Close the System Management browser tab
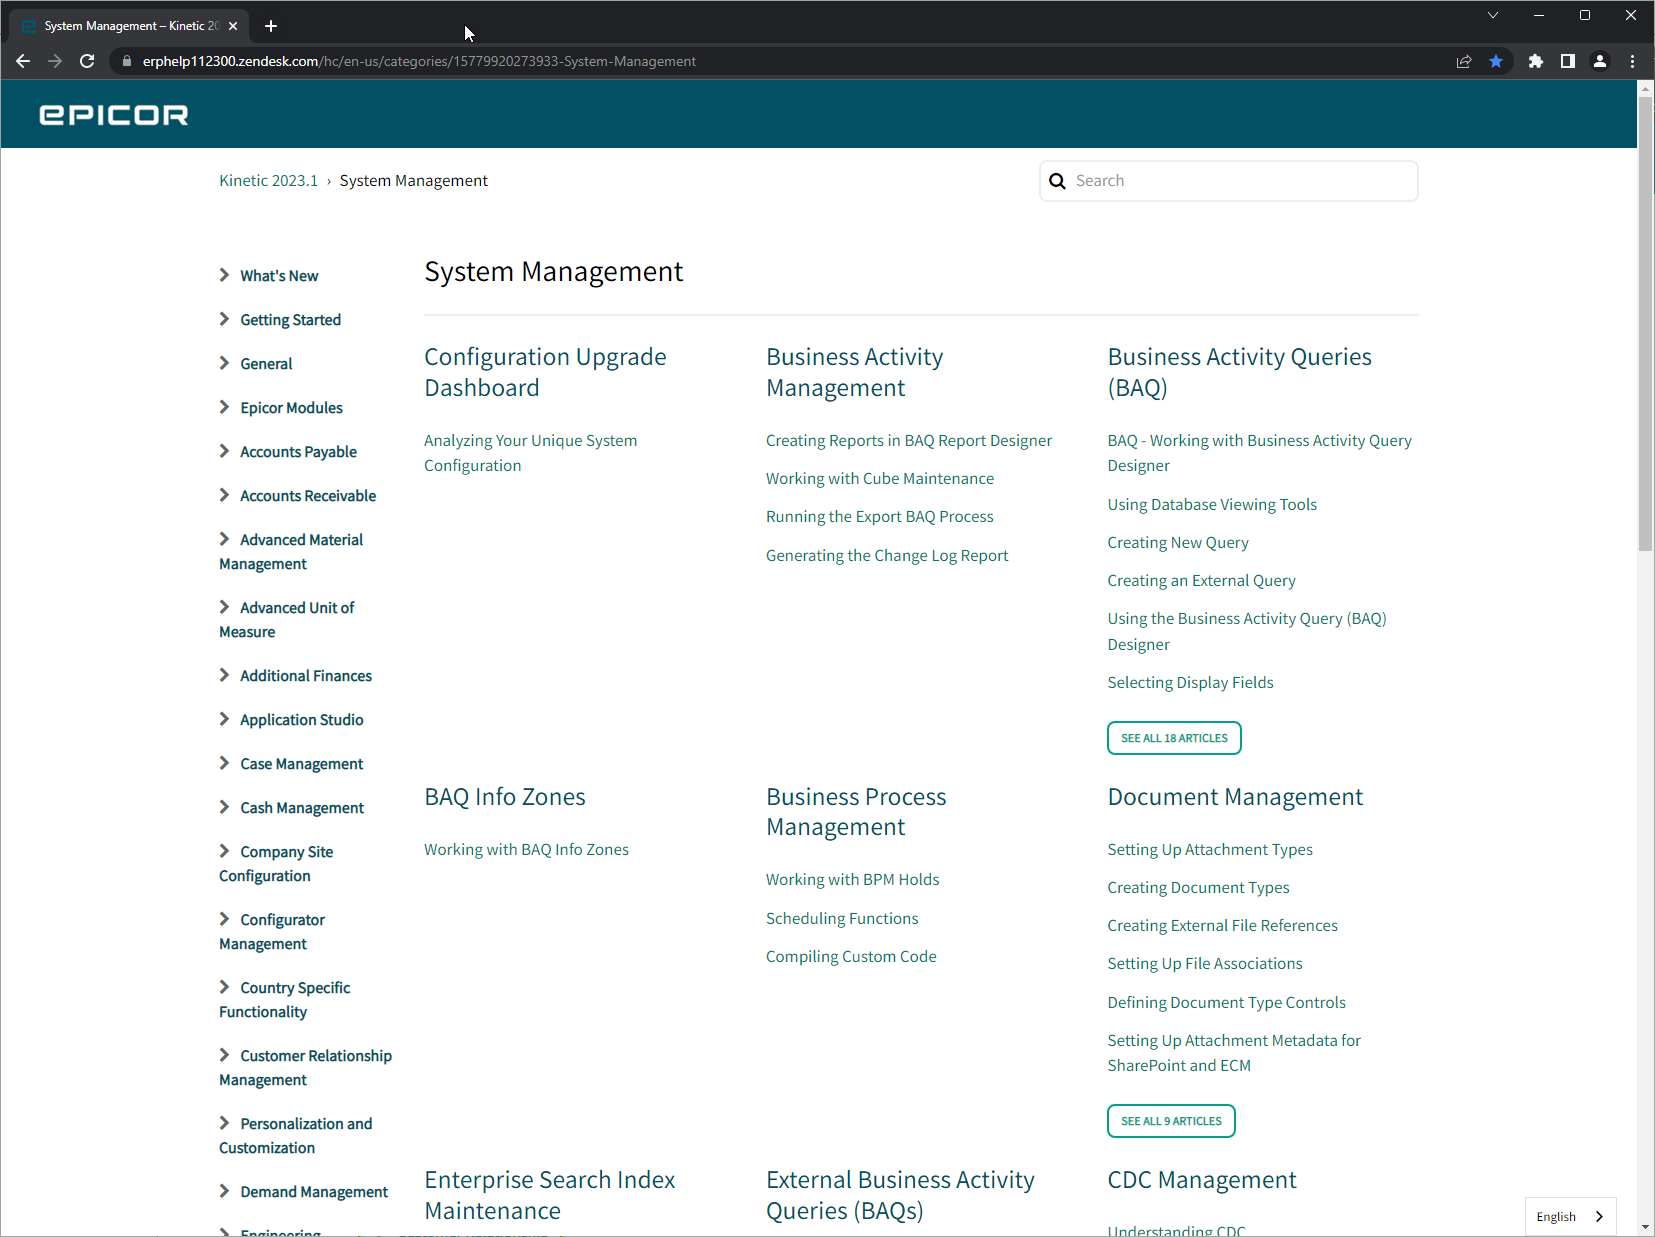Image resolution: width=1655 pixels, height=1237 pixels. [233, 26]
